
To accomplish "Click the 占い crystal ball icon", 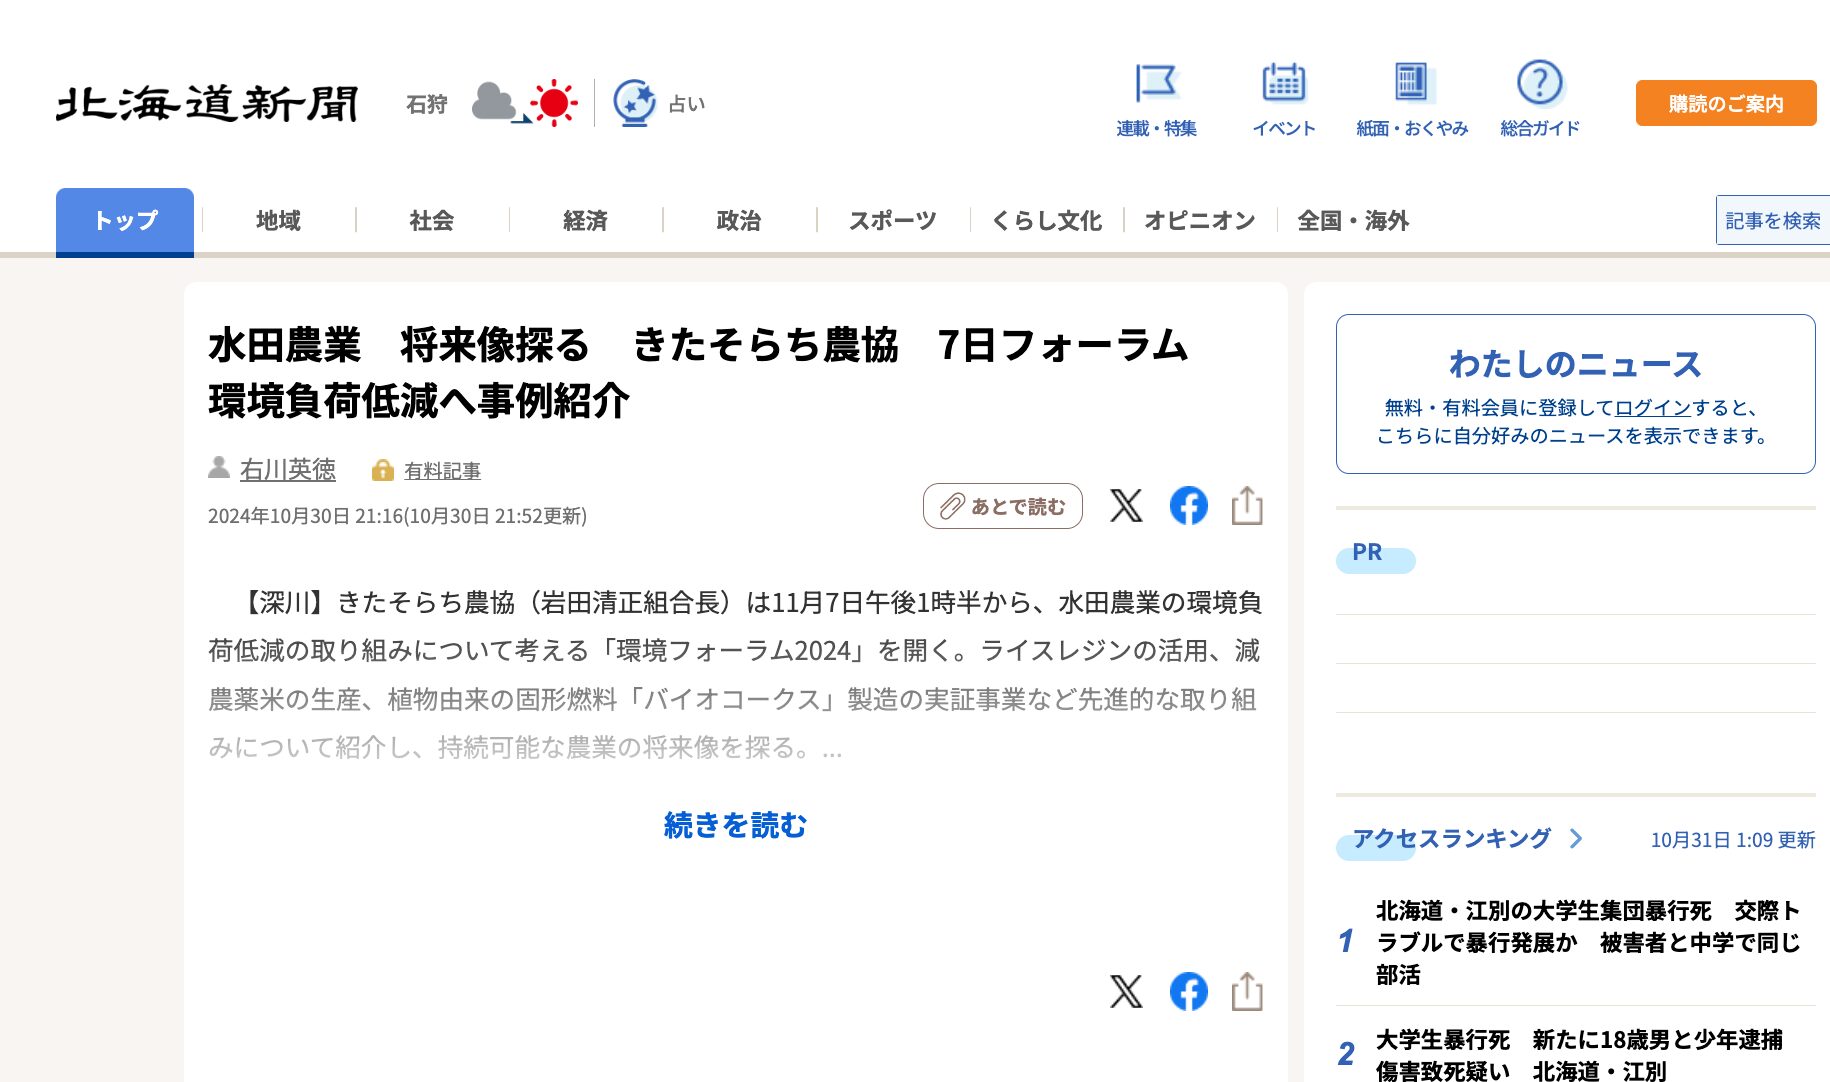I will point(634,101).
